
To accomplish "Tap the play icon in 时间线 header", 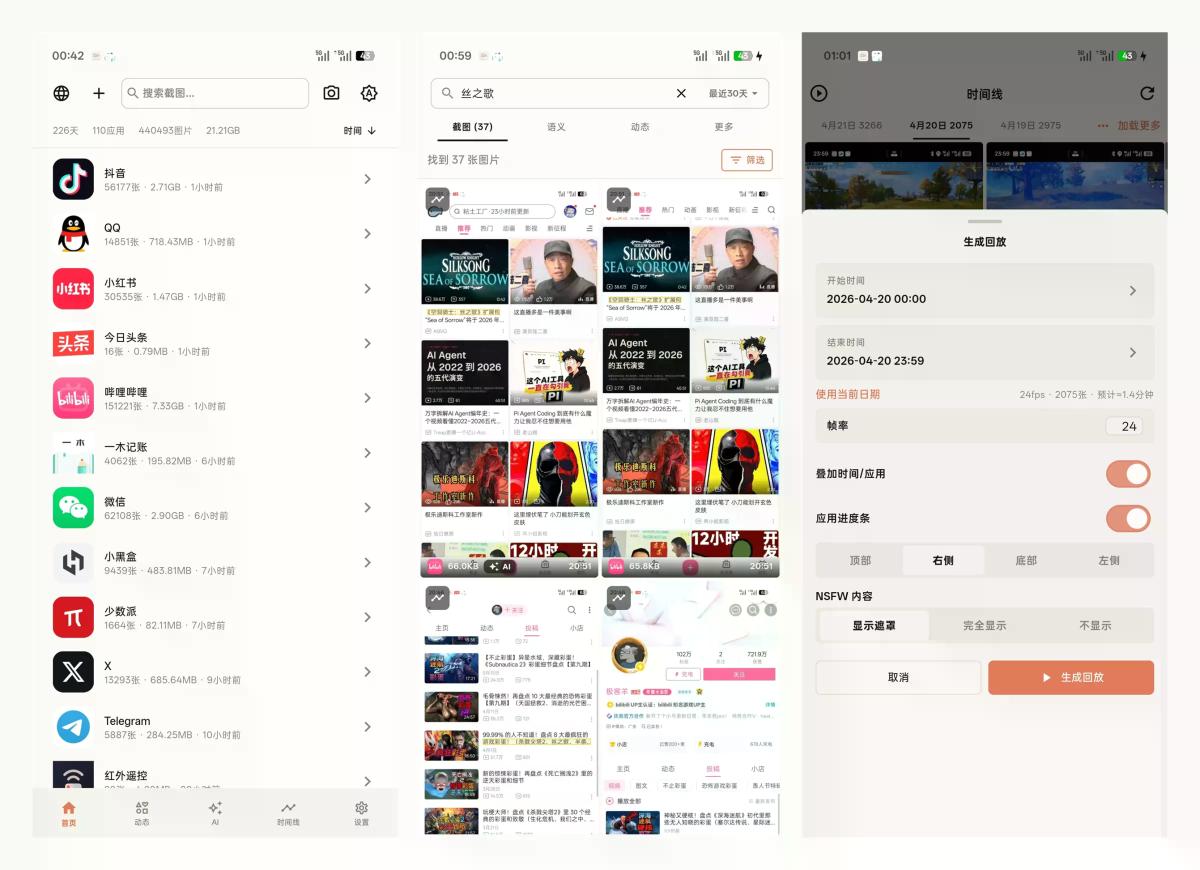I will [819, 93].
